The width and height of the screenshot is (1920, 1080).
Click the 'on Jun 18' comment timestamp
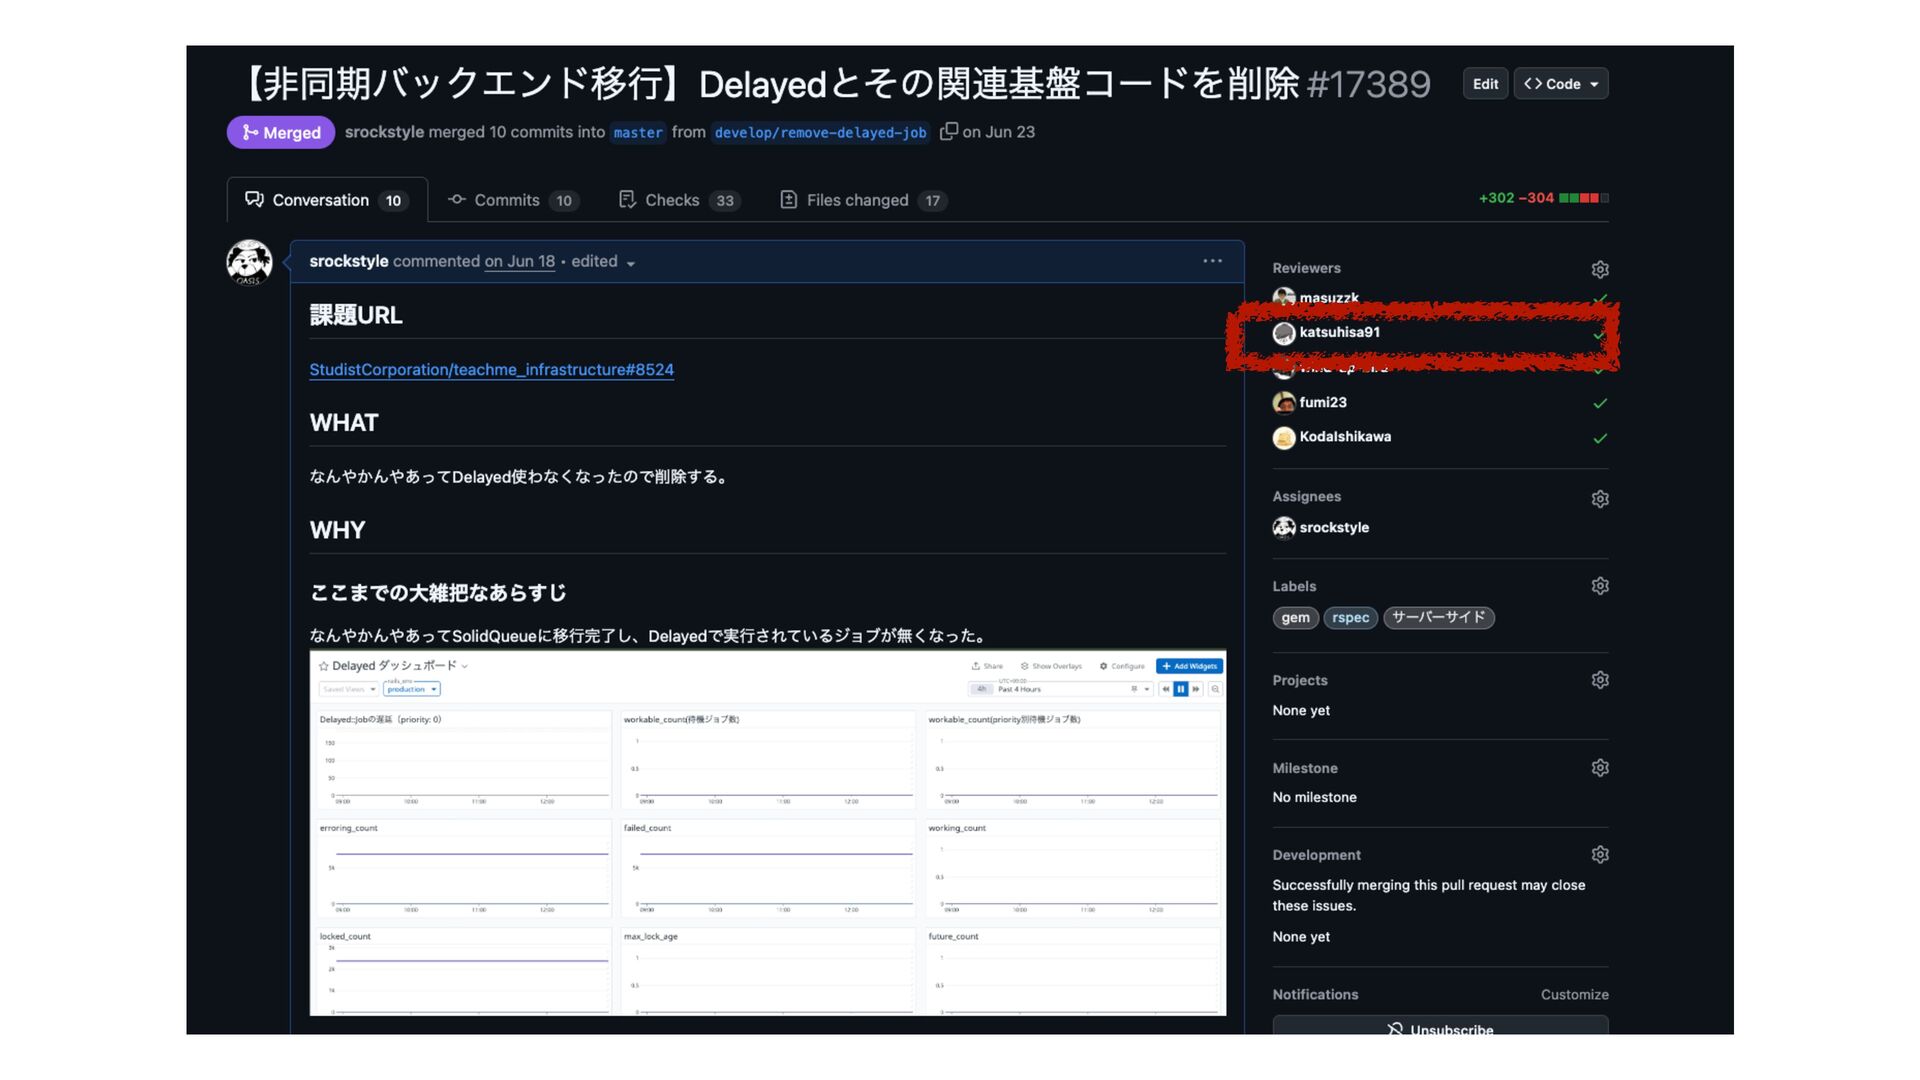click(x=519, y=261)
